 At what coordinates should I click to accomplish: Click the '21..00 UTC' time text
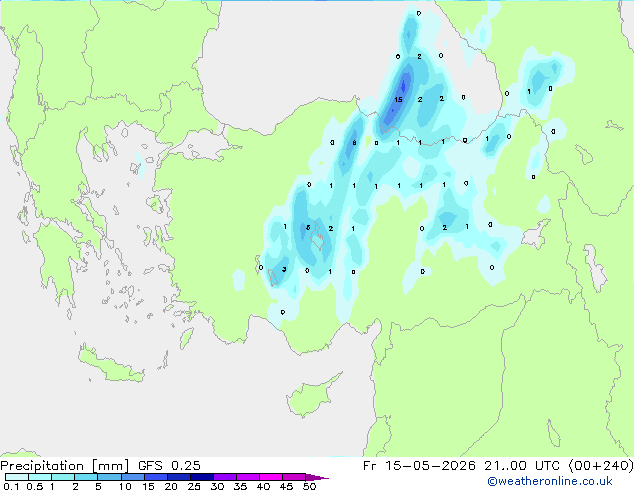pos(522,466)
